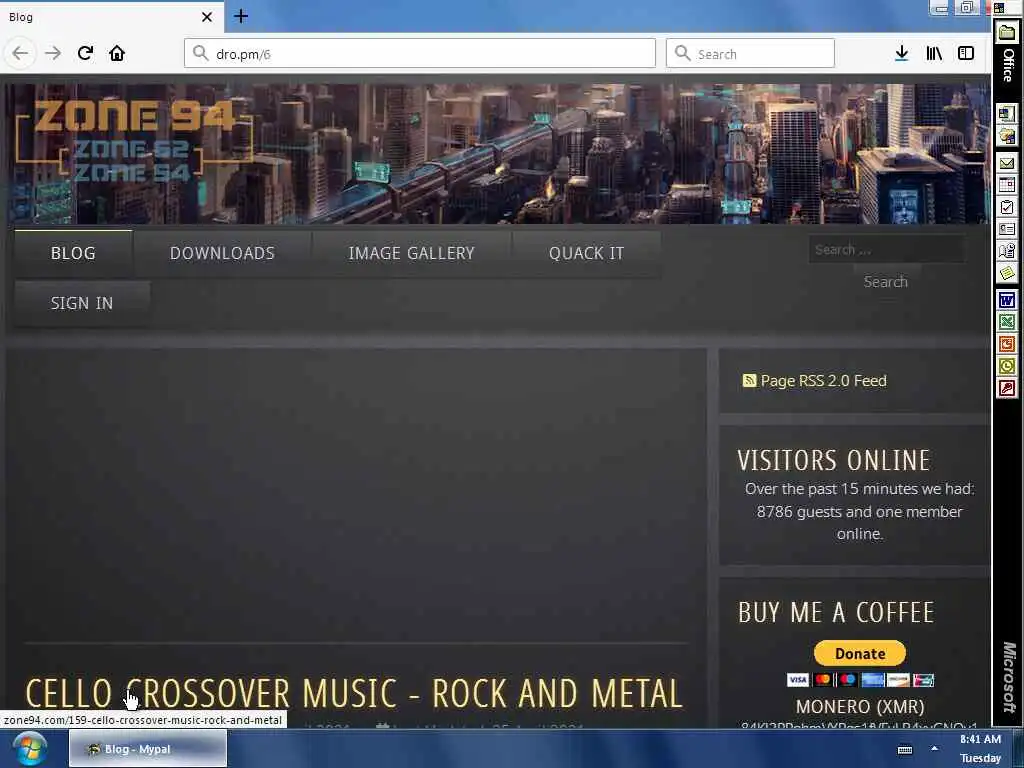
Task: Open the library bookmarks icon
Action: tap(934, 54)
